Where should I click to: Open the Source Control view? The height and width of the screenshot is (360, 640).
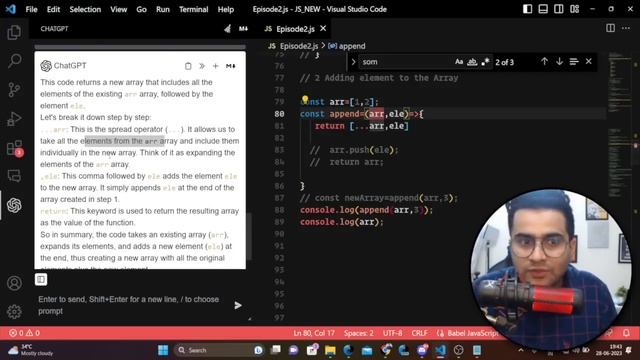coord(14,89)
